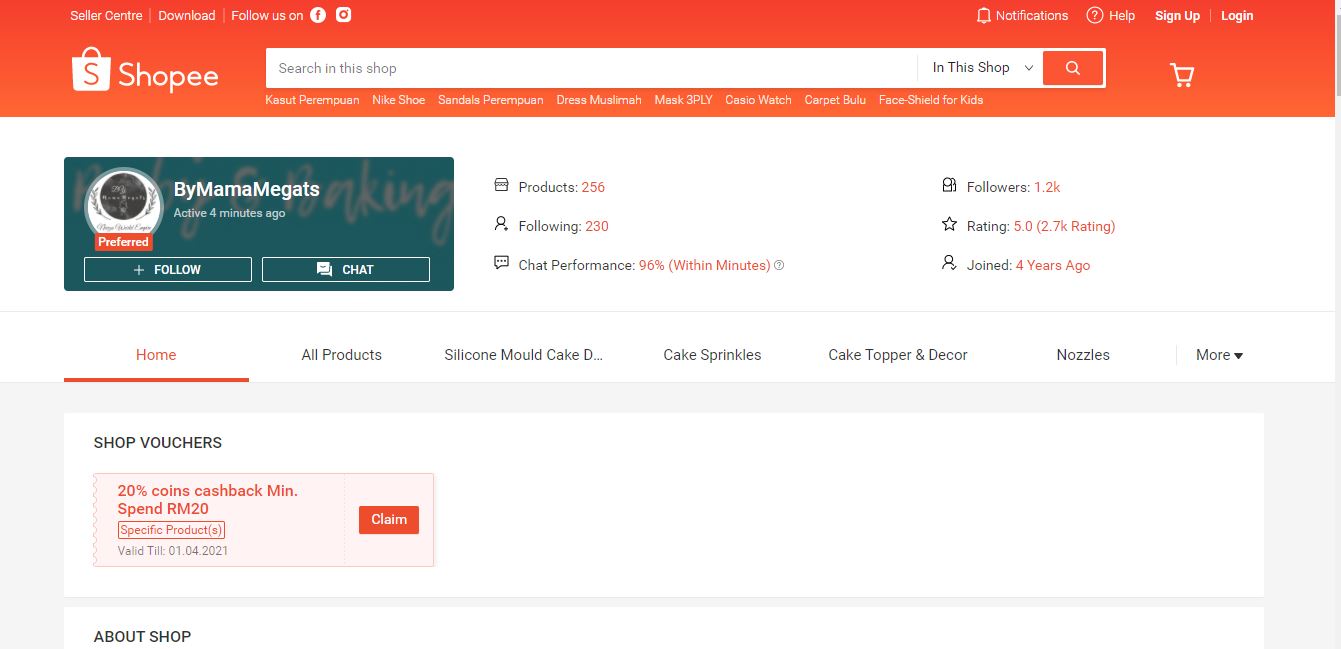Open the Cake Sprinkles tab
1341x649 pixels.
[x=712, y=355]
